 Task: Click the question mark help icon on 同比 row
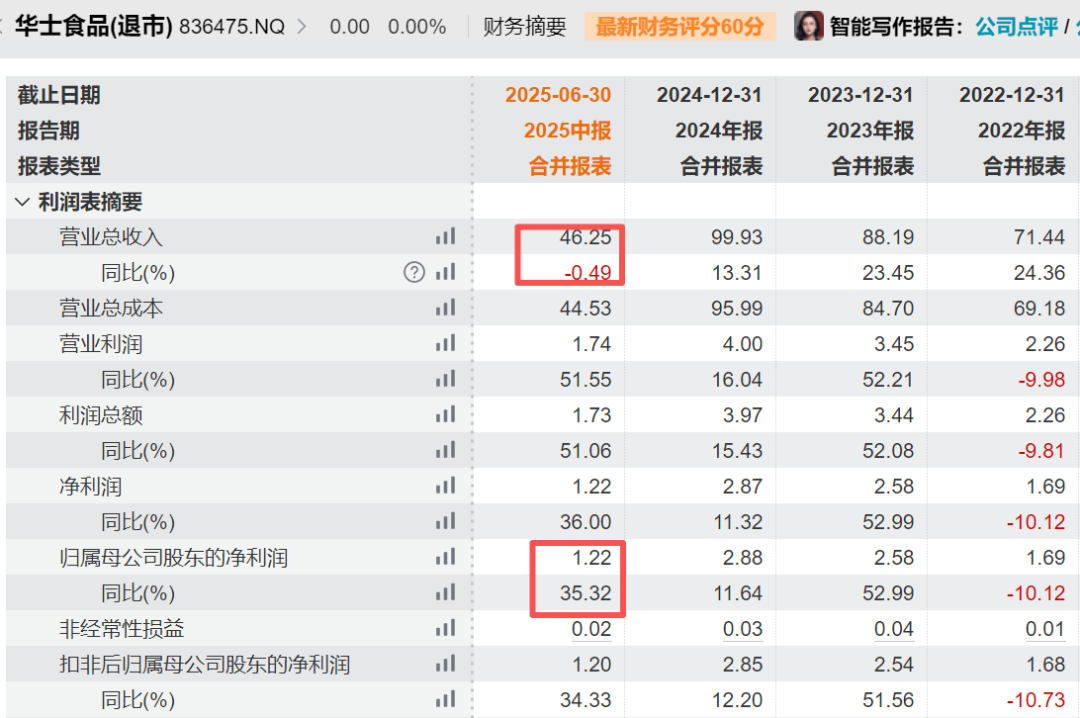click(x=413, y=271)
